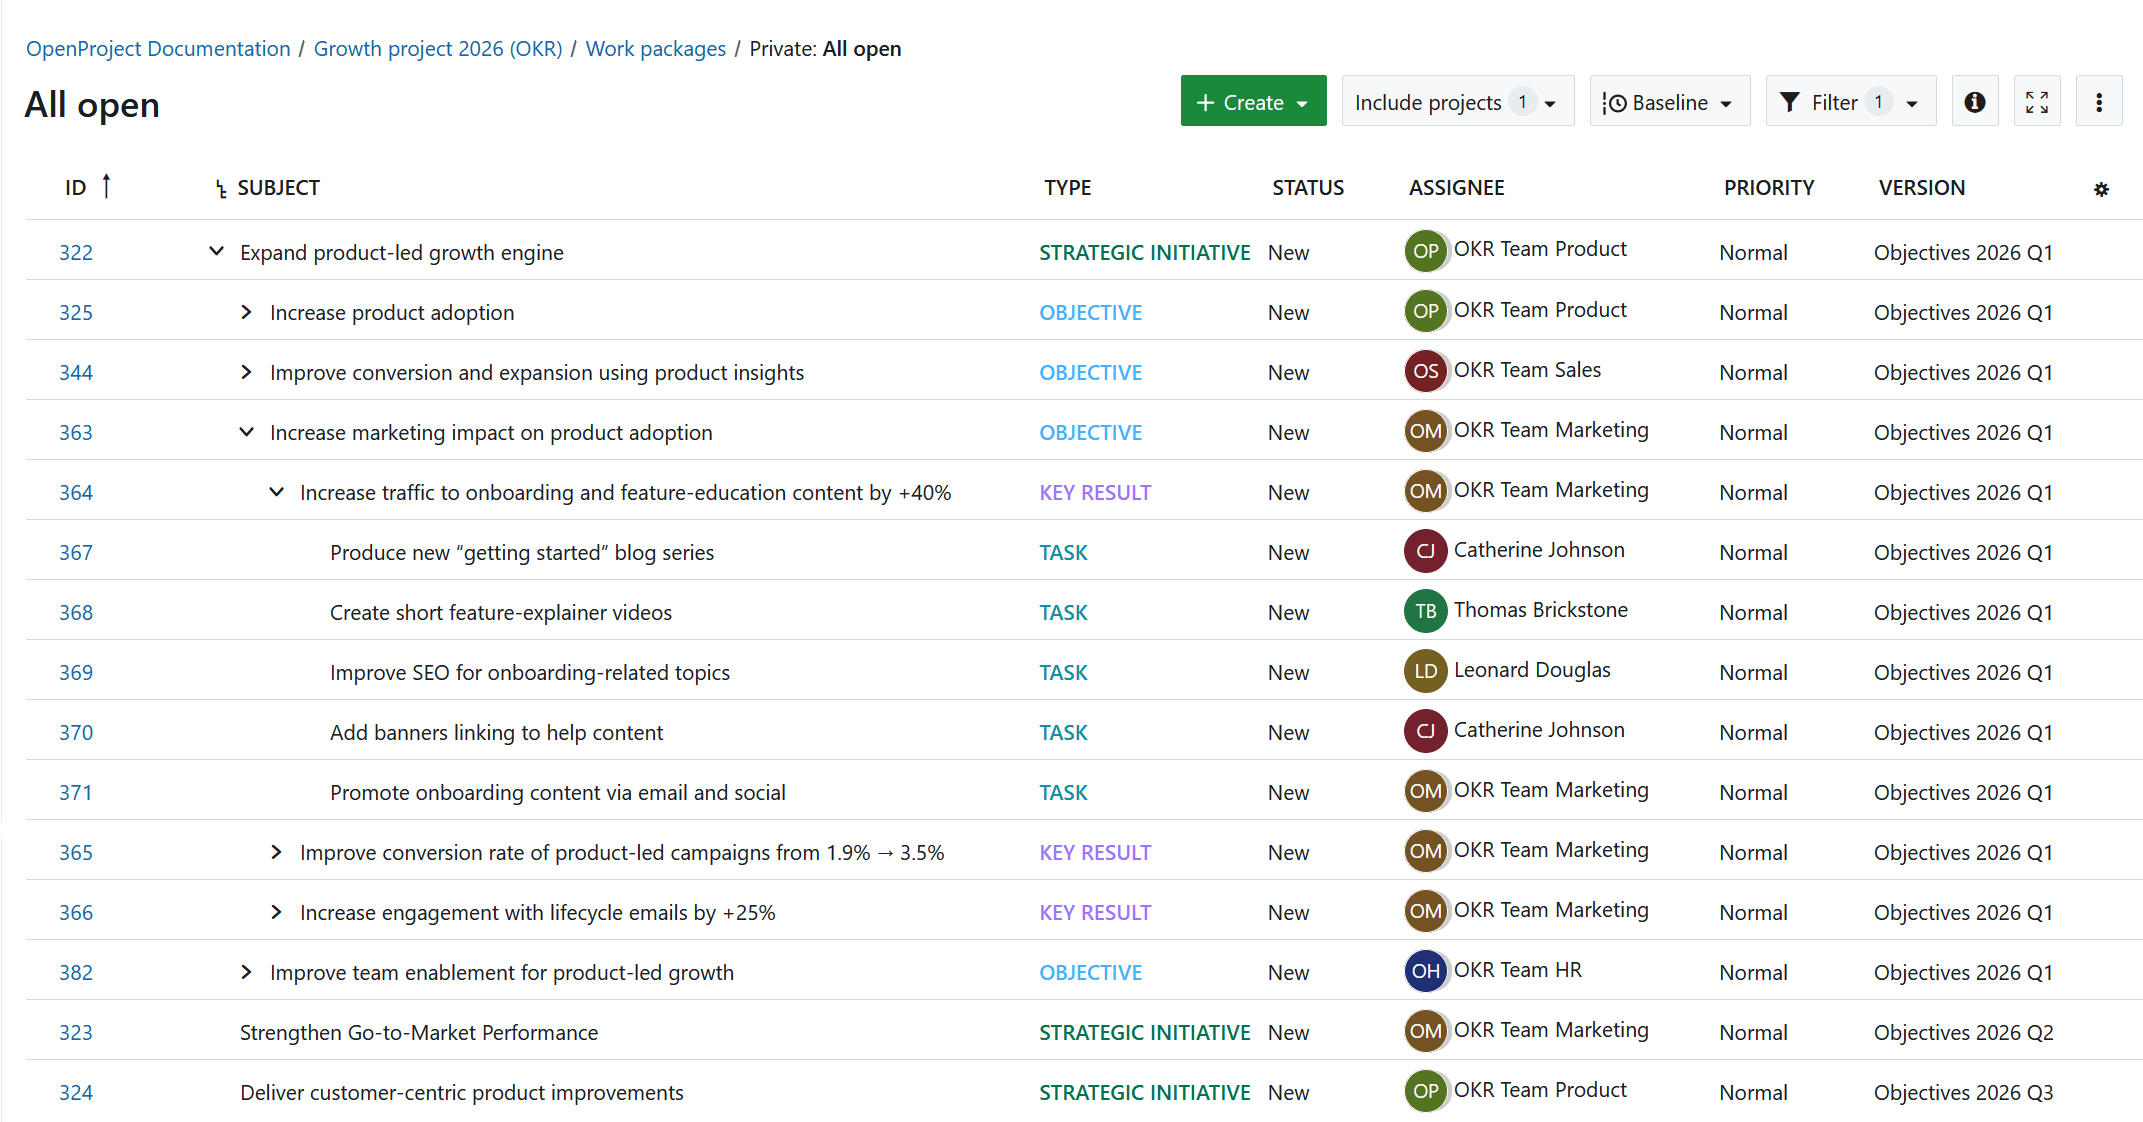
Task: Toggle the hierarchy mode icon near SUBJECT
Action: (x=221, y=189)
